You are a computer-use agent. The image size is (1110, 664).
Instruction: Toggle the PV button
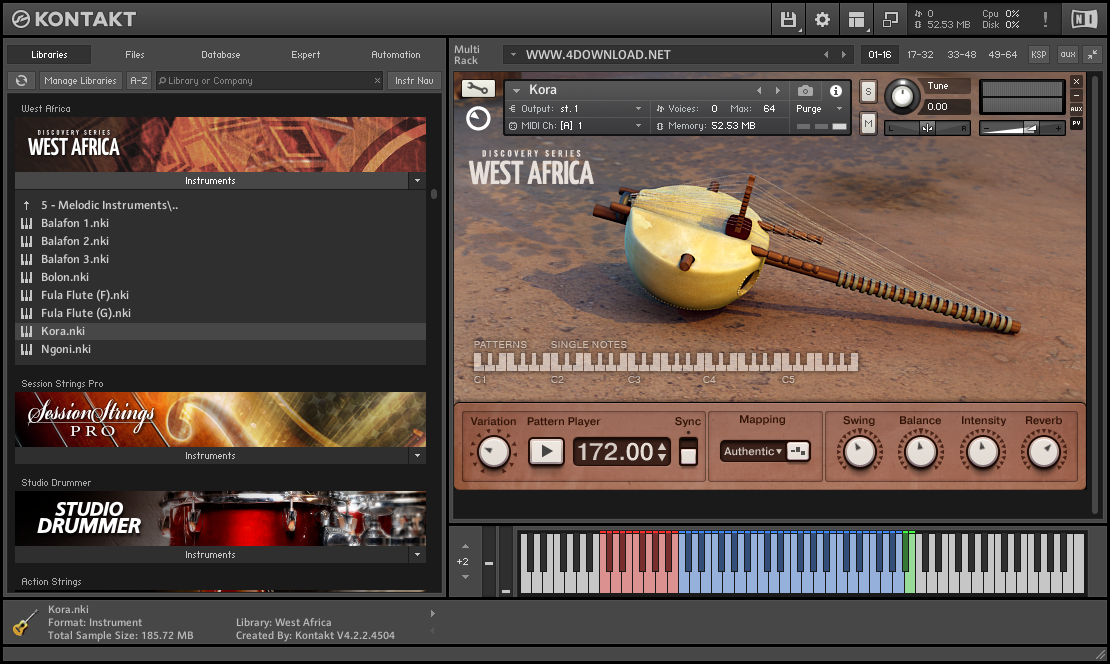[x=1076, y=123]
